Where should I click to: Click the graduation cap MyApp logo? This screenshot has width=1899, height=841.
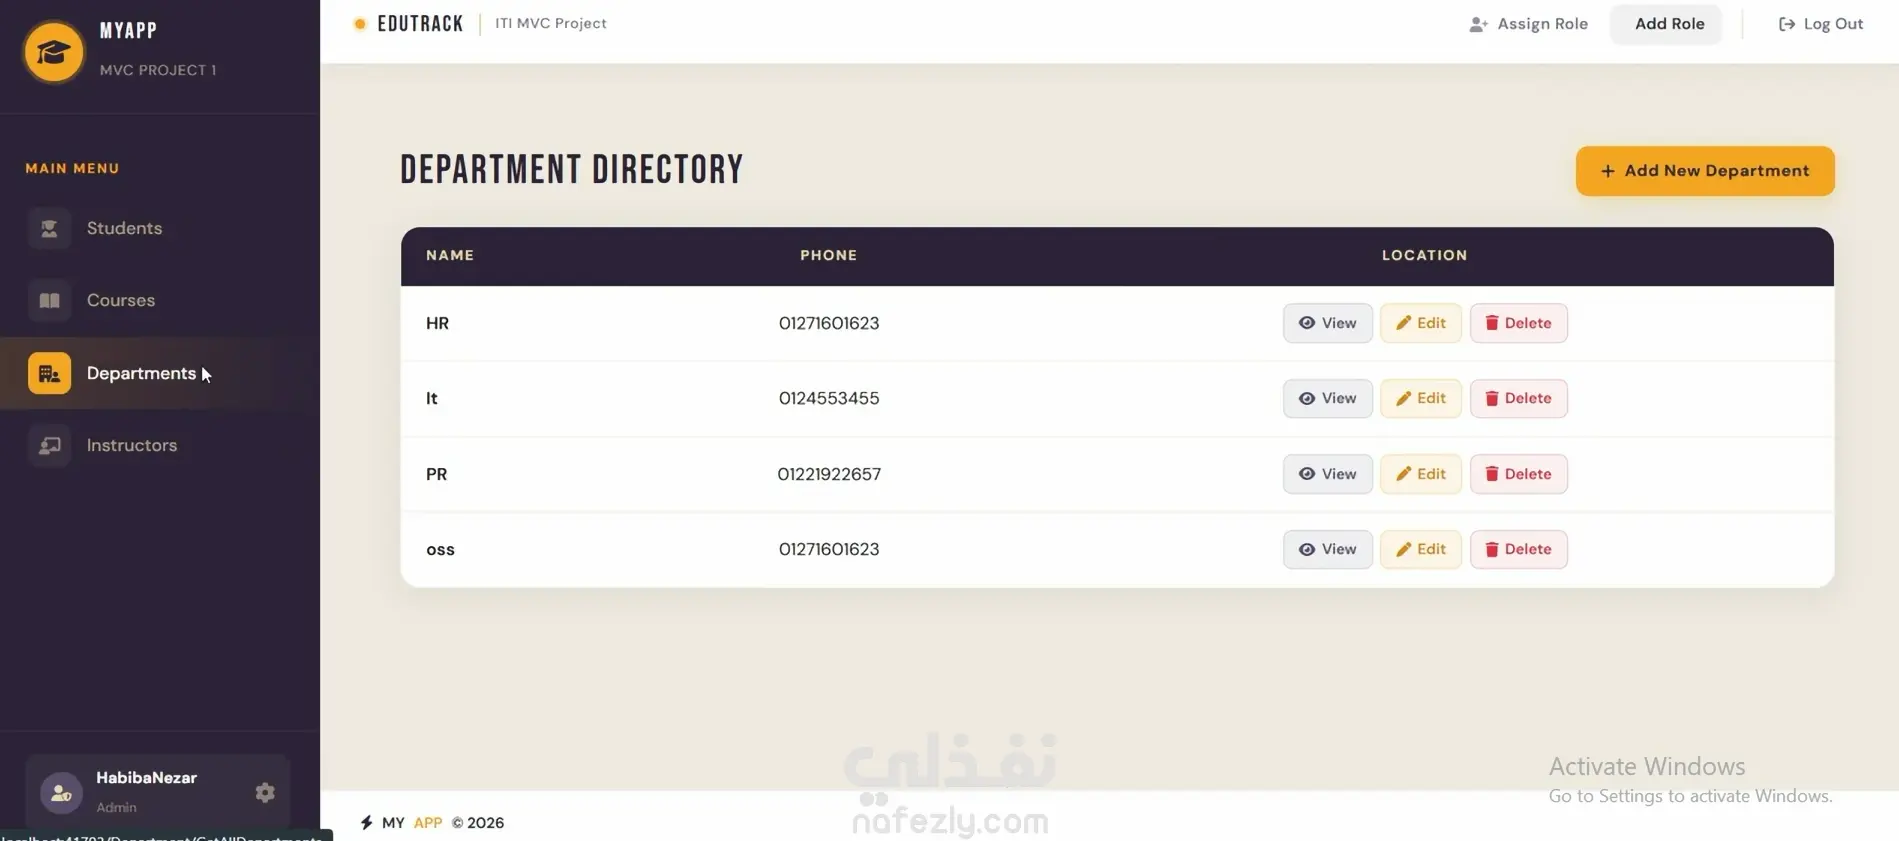click(x=53, y=51)
